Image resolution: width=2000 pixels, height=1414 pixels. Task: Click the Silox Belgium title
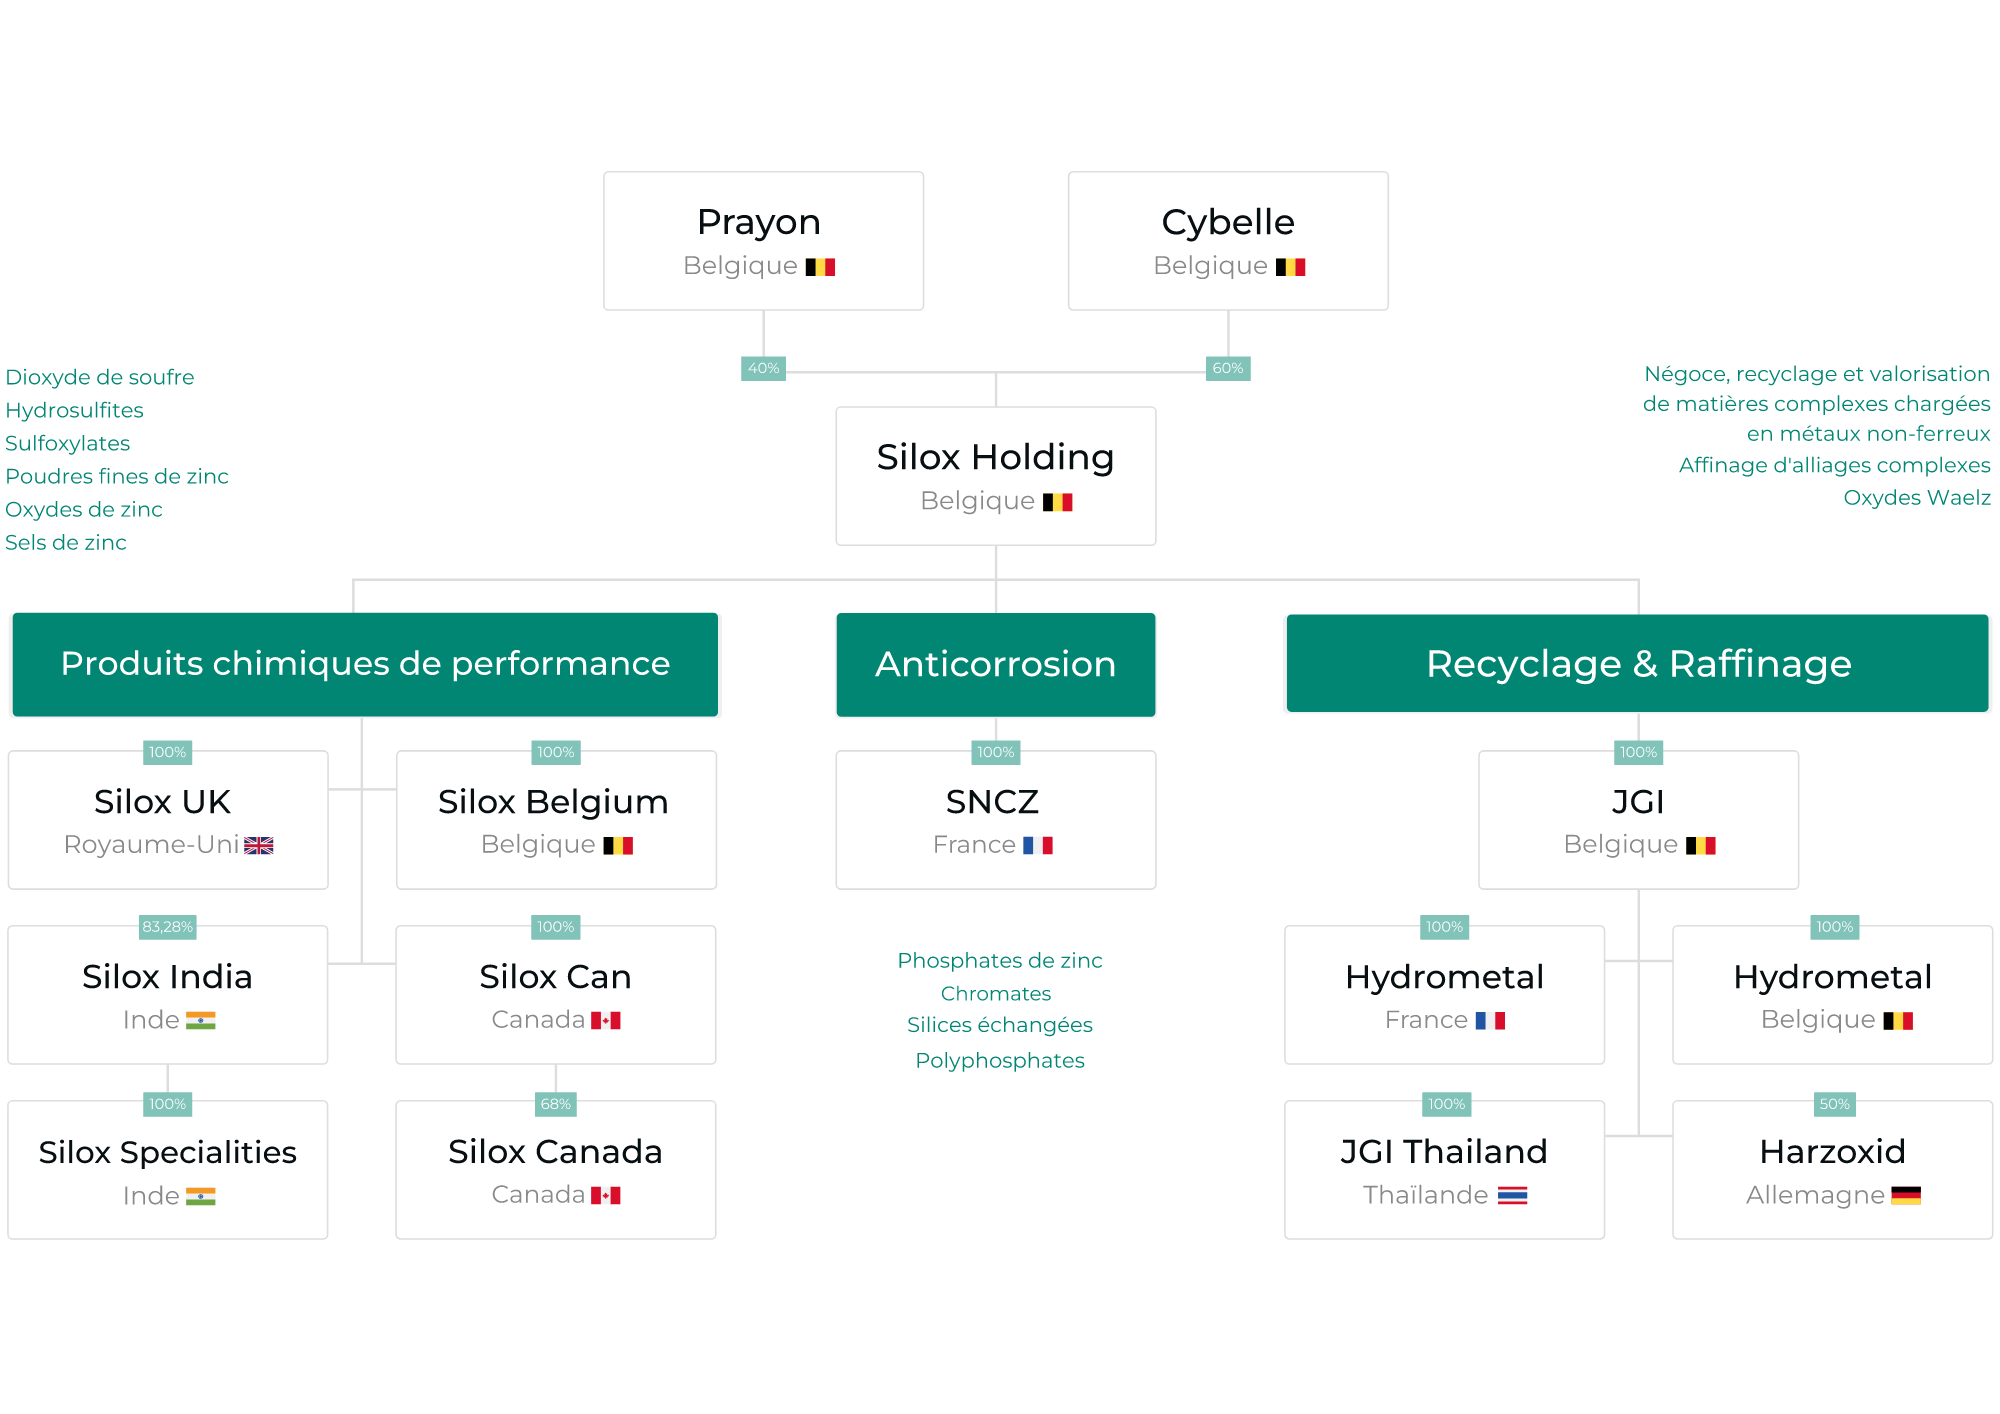coord(553,802)
